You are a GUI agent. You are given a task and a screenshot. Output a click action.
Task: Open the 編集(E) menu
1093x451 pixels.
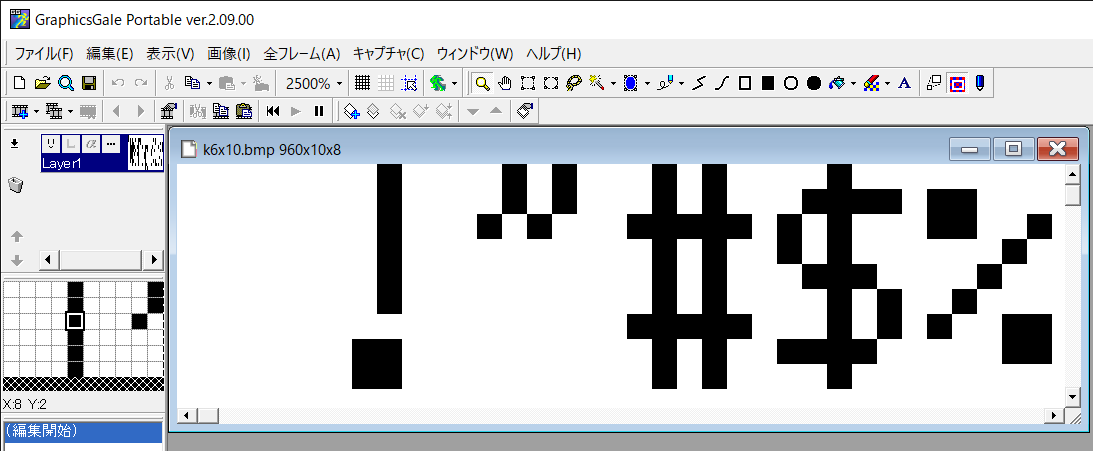click(x=109, y=54)
